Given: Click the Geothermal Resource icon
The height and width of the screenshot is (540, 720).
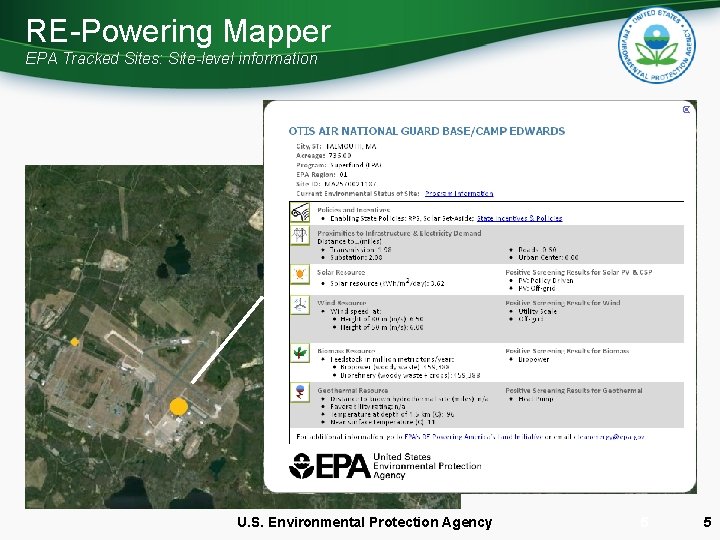Looking at the screenshot, I should point(300,393).
